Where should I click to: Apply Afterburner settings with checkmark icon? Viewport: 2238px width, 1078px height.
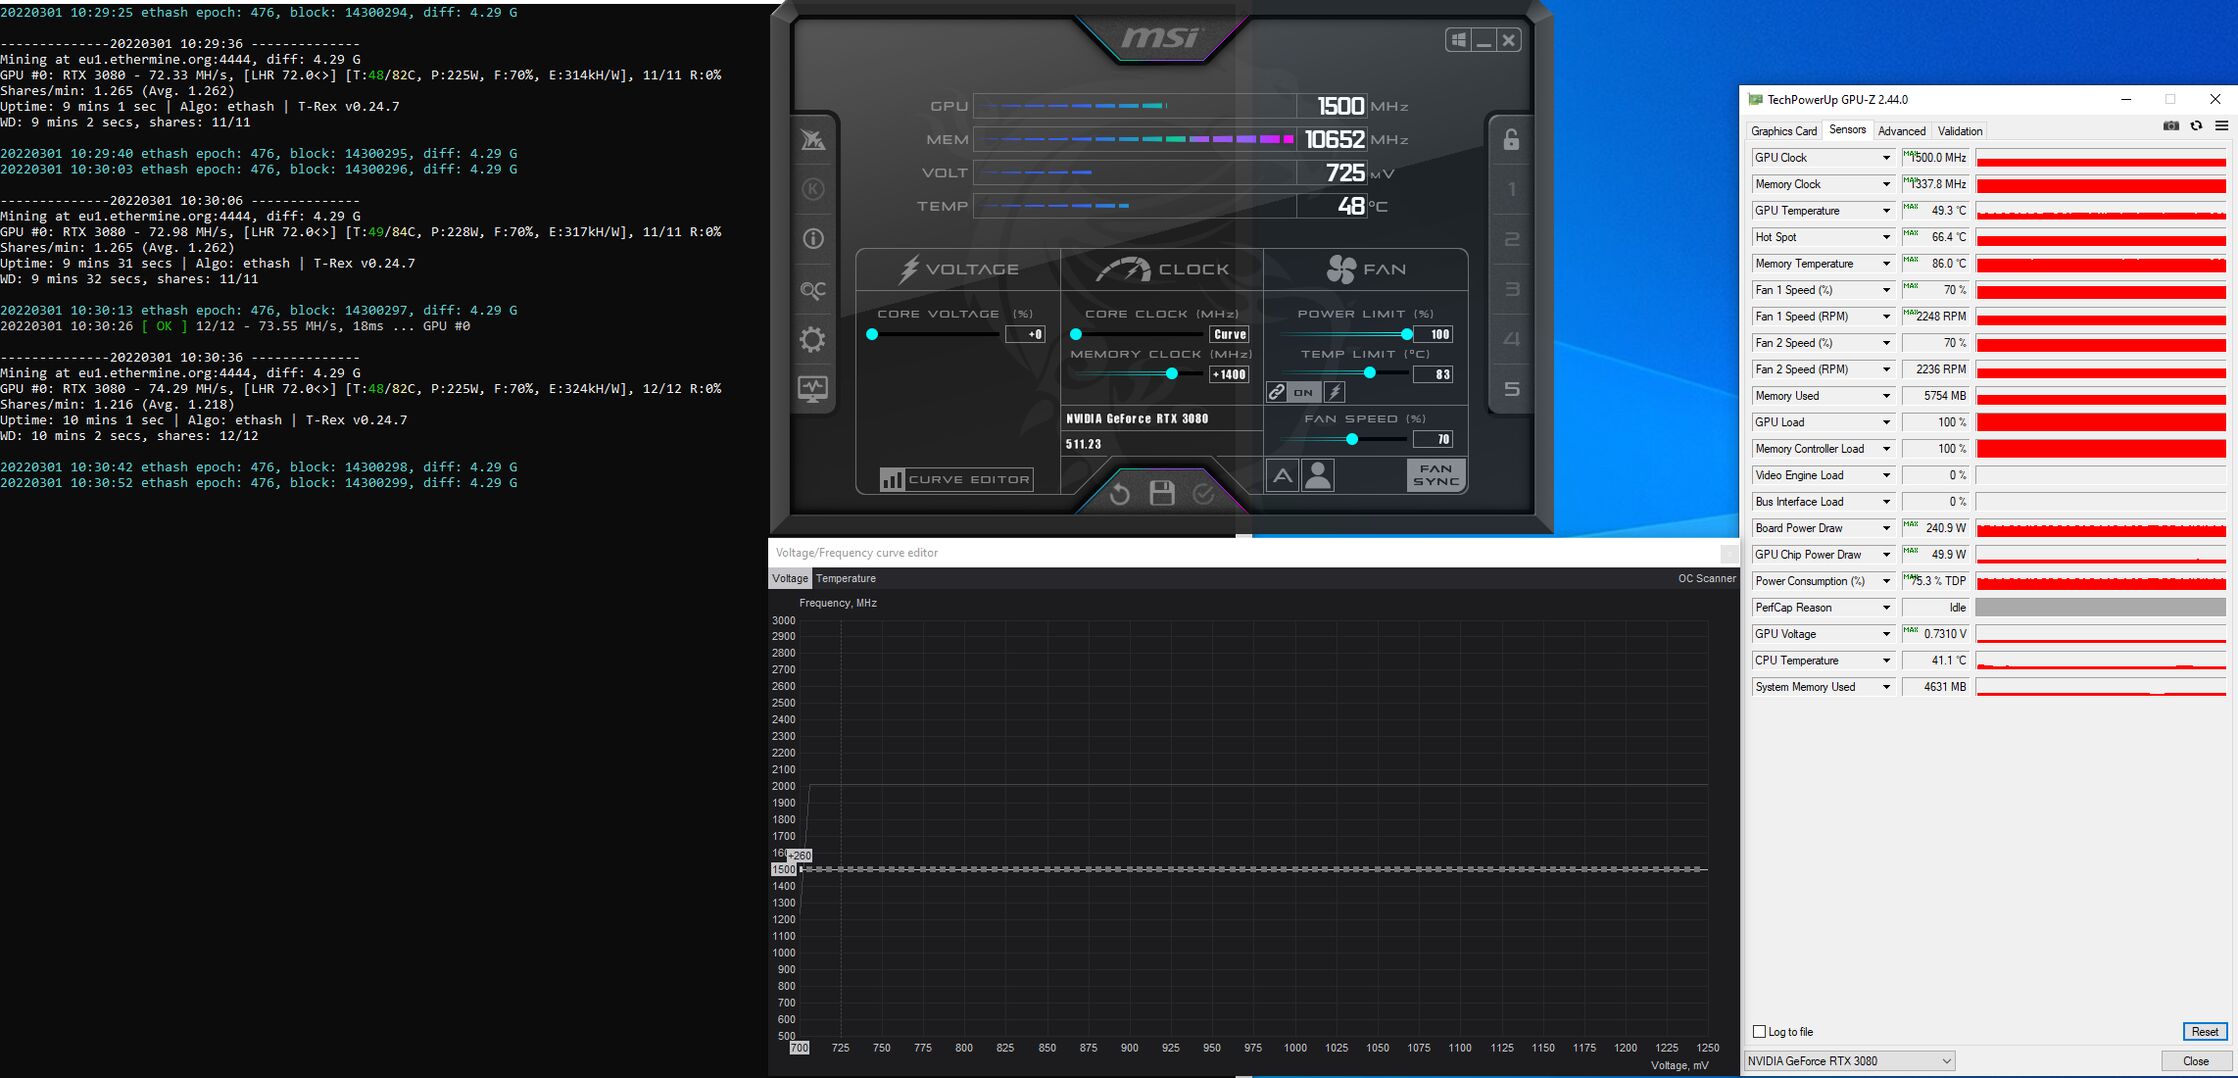click(1204, 494)
